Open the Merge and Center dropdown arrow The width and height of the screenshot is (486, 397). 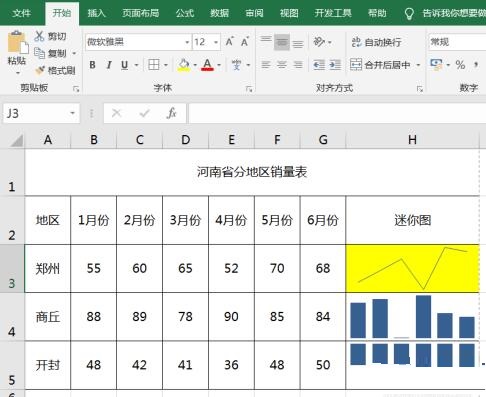point(418,65)
